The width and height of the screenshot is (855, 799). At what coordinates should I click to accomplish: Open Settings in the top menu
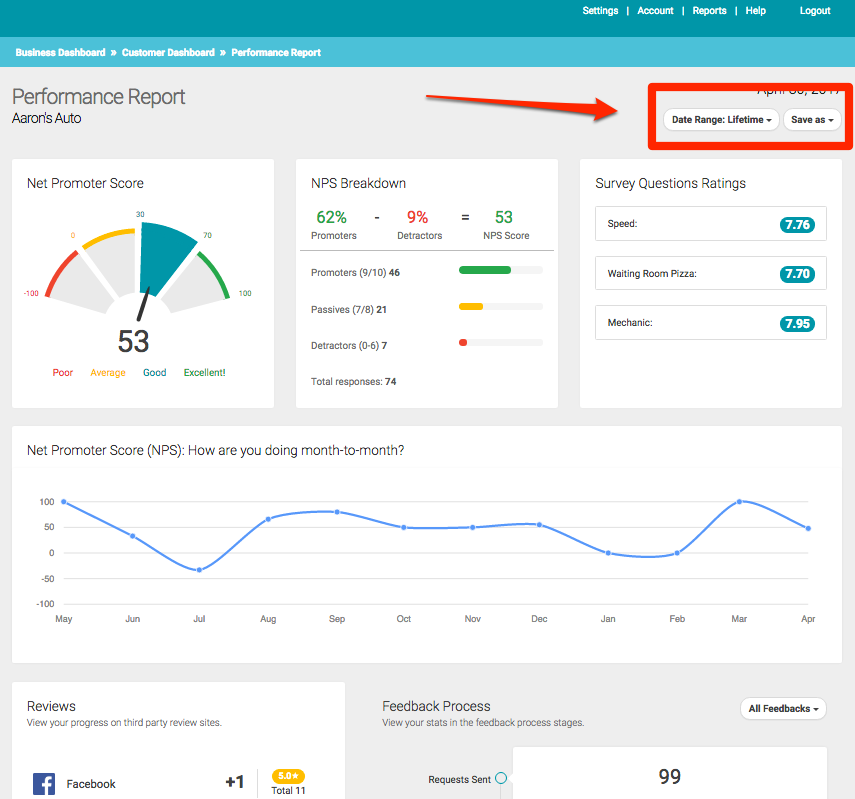tap(600, 10)
